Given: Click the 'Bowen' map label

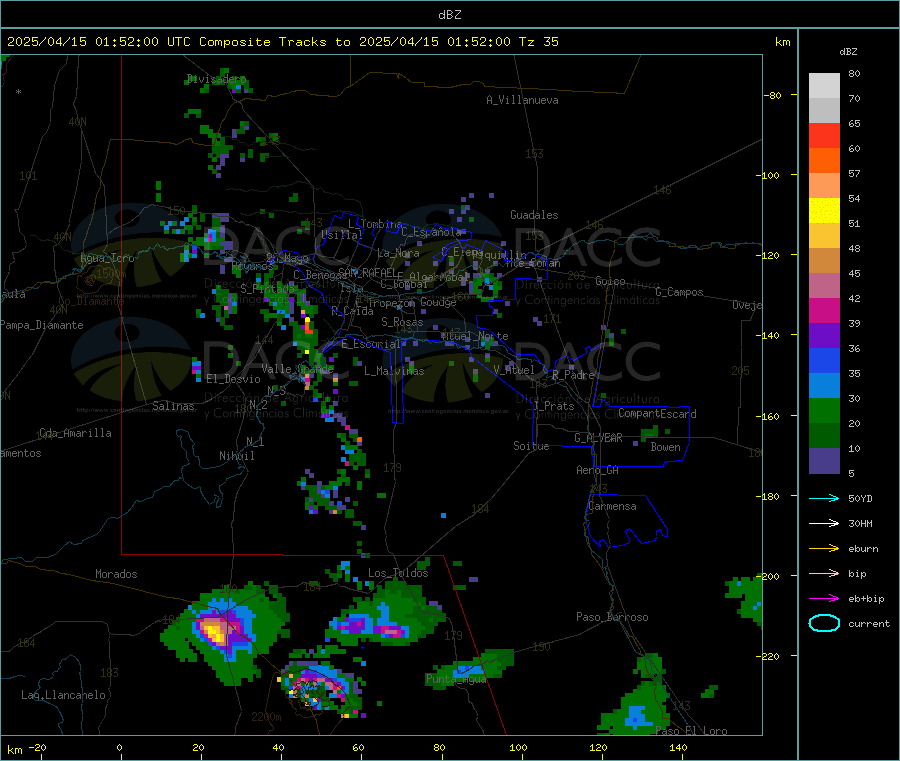Looking at the screenshot, I should point(665,446).
